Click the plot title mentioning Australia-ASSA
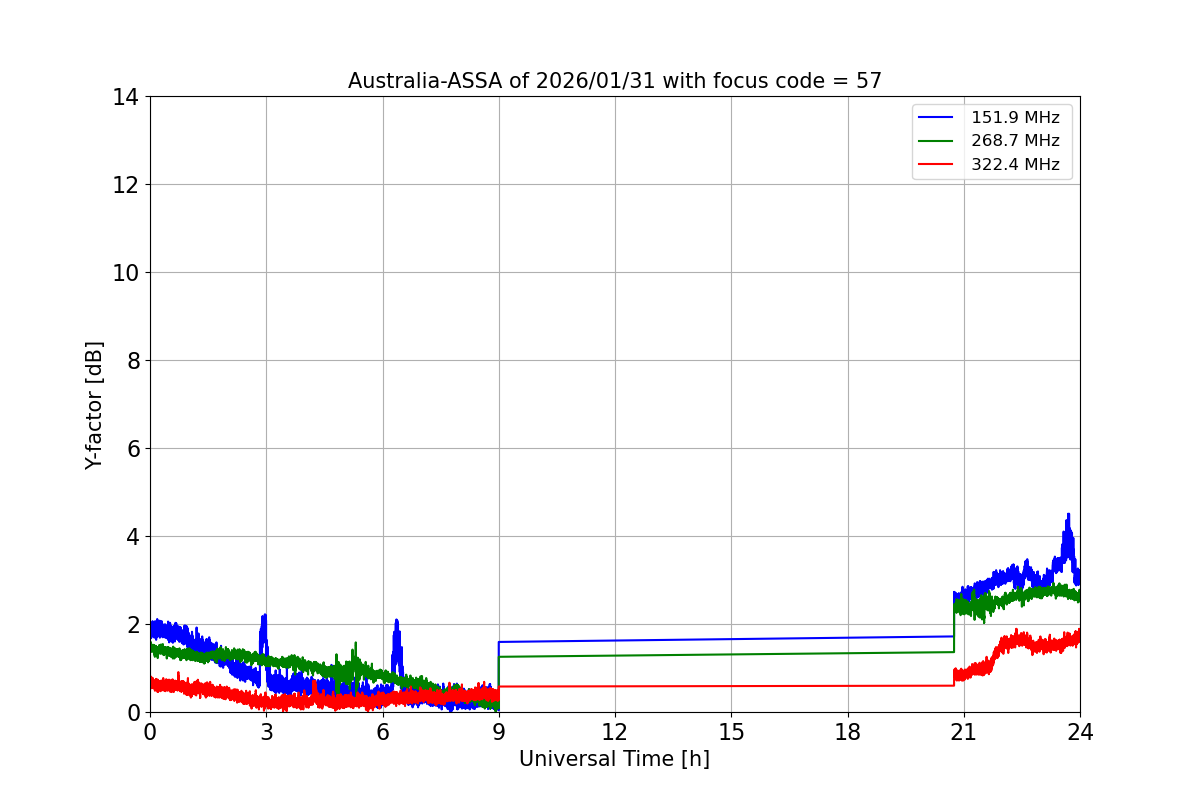The image size is (1200, 800). (x=615, y=81)
